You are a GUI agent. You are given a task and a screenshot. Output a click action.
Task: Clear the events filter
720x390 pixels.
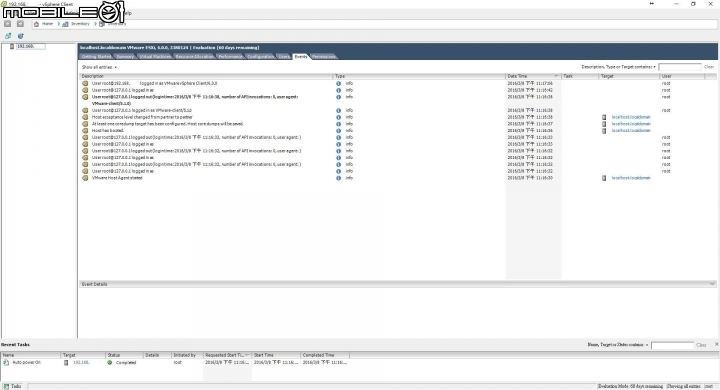tap(709, 67)
